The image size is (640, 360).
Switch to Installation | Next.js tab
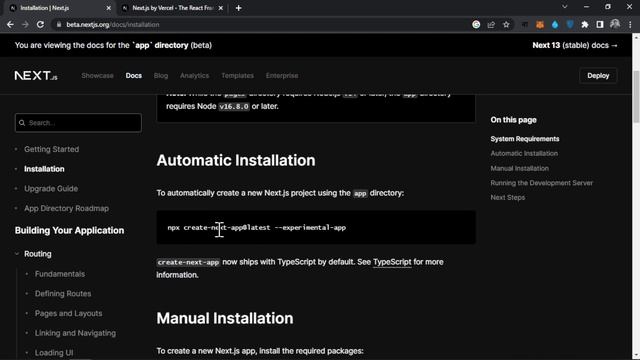60,8
